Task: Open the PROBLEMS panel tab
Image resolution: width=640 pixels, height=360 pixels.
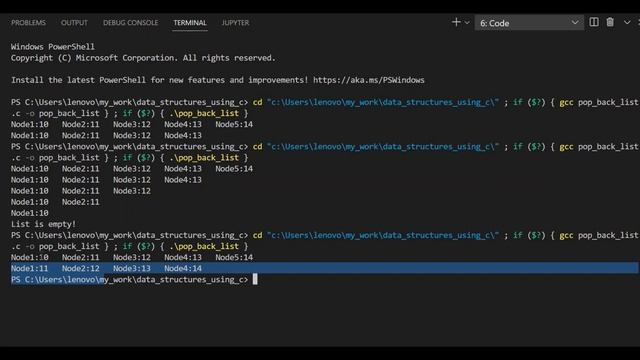Action: pos(28,23)
